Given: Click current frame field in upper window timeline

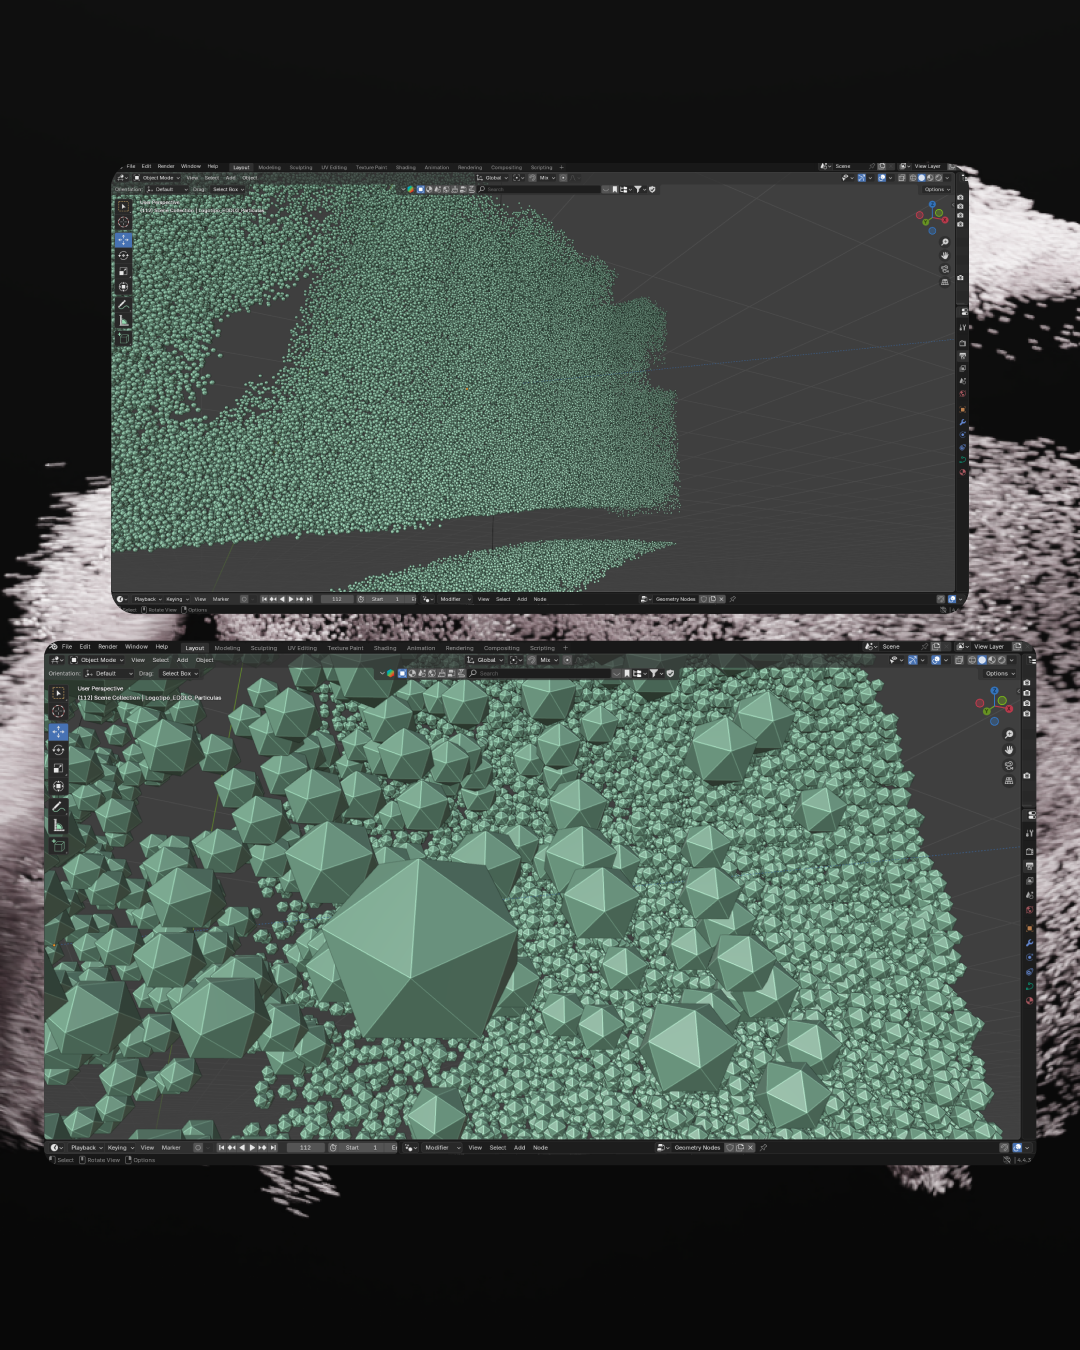Looking at the screenshot, I should (x=336, y=599).
